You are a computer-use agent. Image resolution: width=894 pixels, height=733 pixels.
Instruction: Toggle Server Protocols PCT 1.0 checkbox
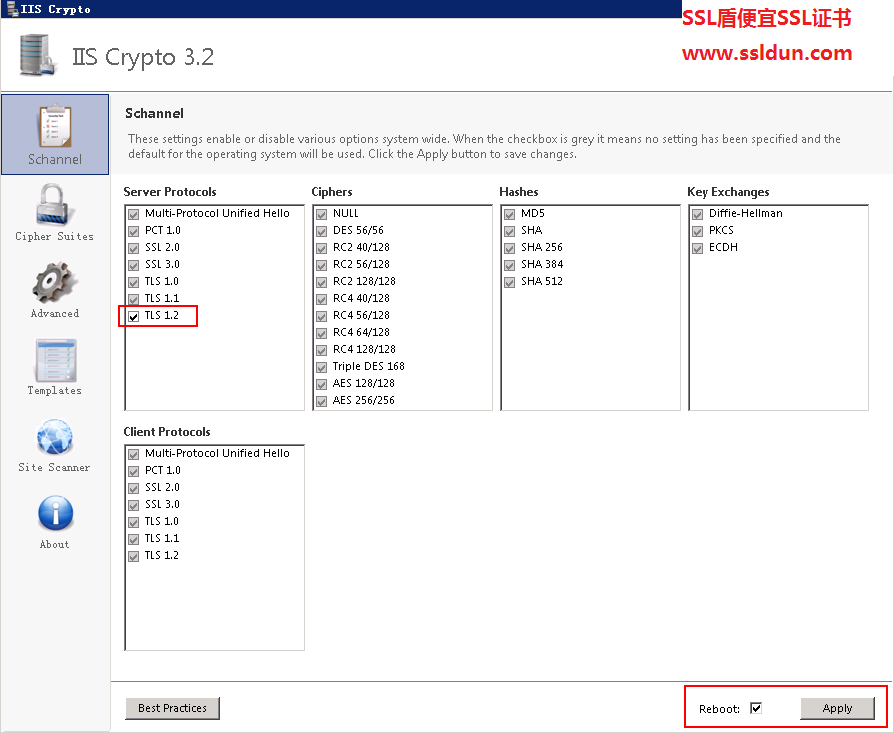click(x=133, y=231)
